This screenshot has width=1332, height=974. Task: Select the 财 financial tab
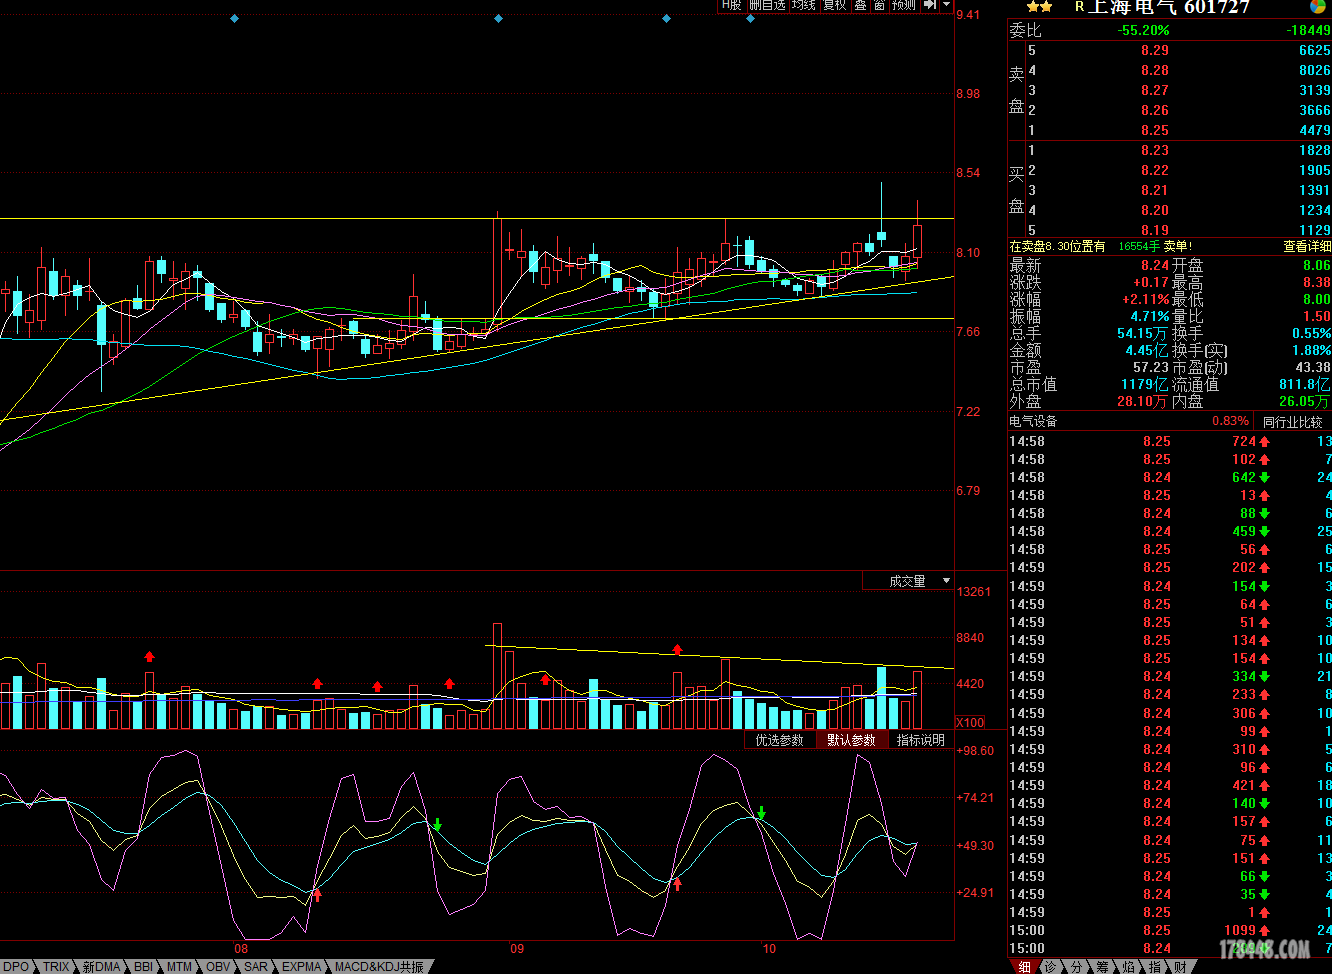(1181, 967)
